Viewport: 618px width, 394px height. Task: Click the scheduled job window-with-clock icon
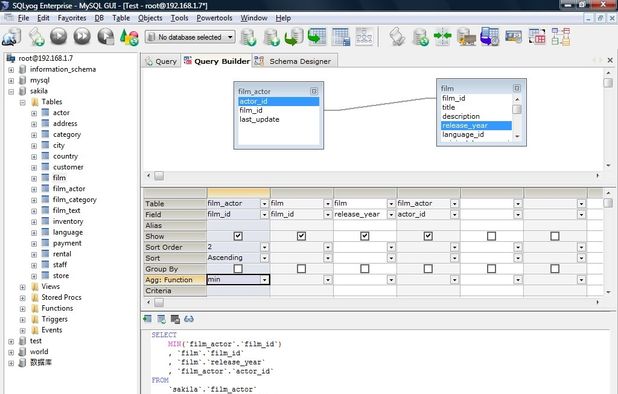490,37
